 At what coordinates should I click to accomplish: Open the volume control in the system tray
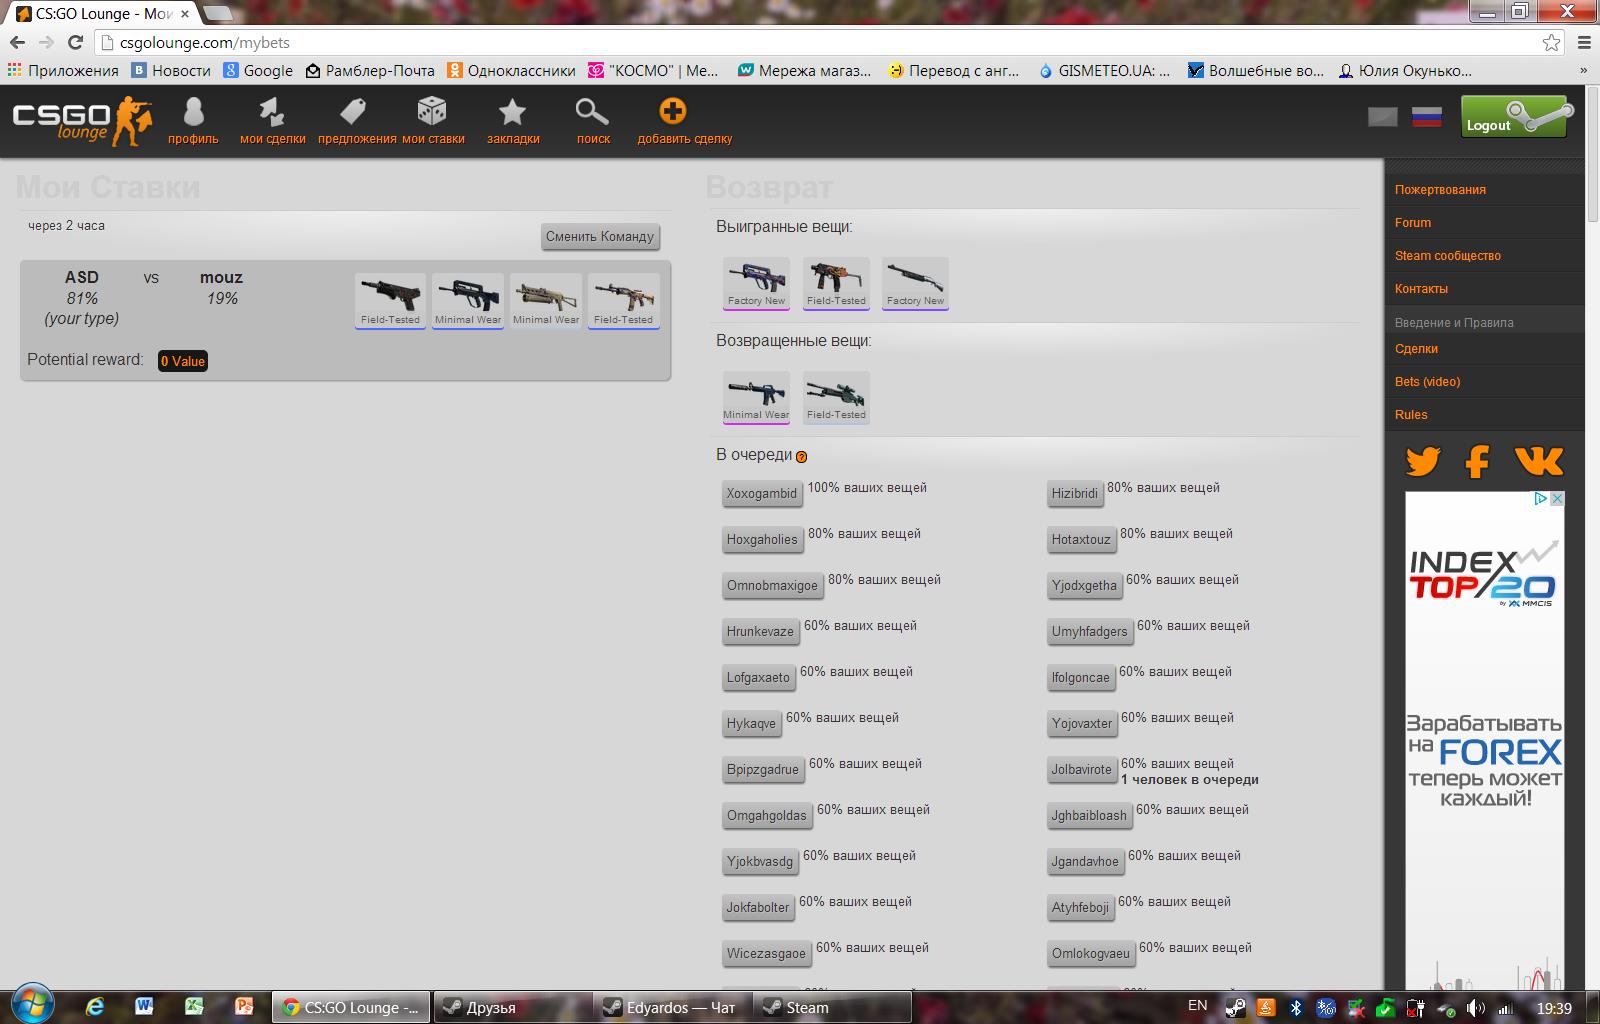click(1475, 1008)
